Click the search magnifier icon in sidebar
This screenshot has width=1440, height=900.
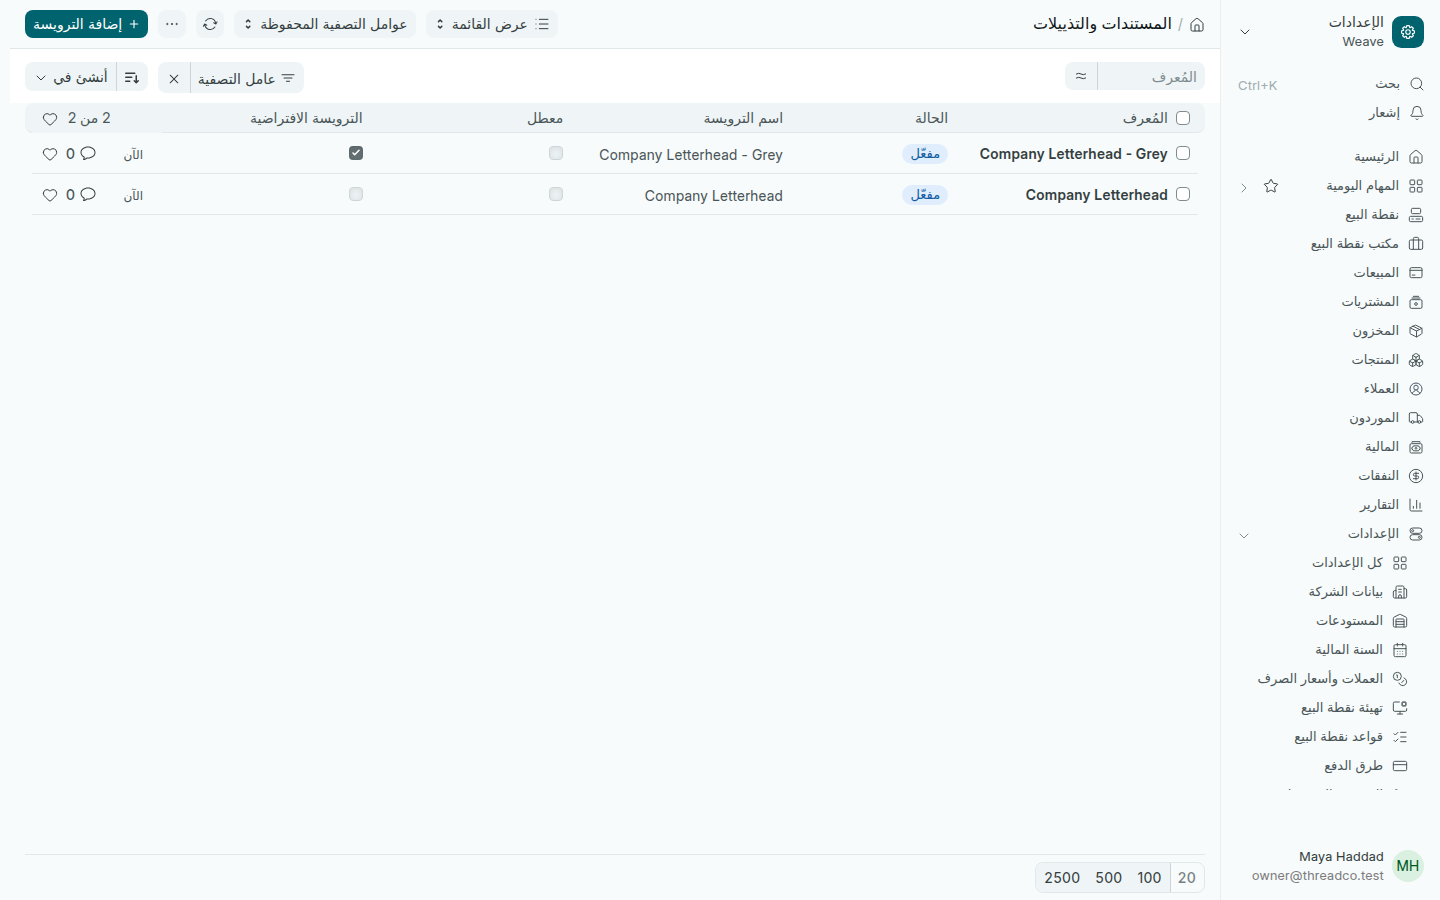pos(1416,84)
